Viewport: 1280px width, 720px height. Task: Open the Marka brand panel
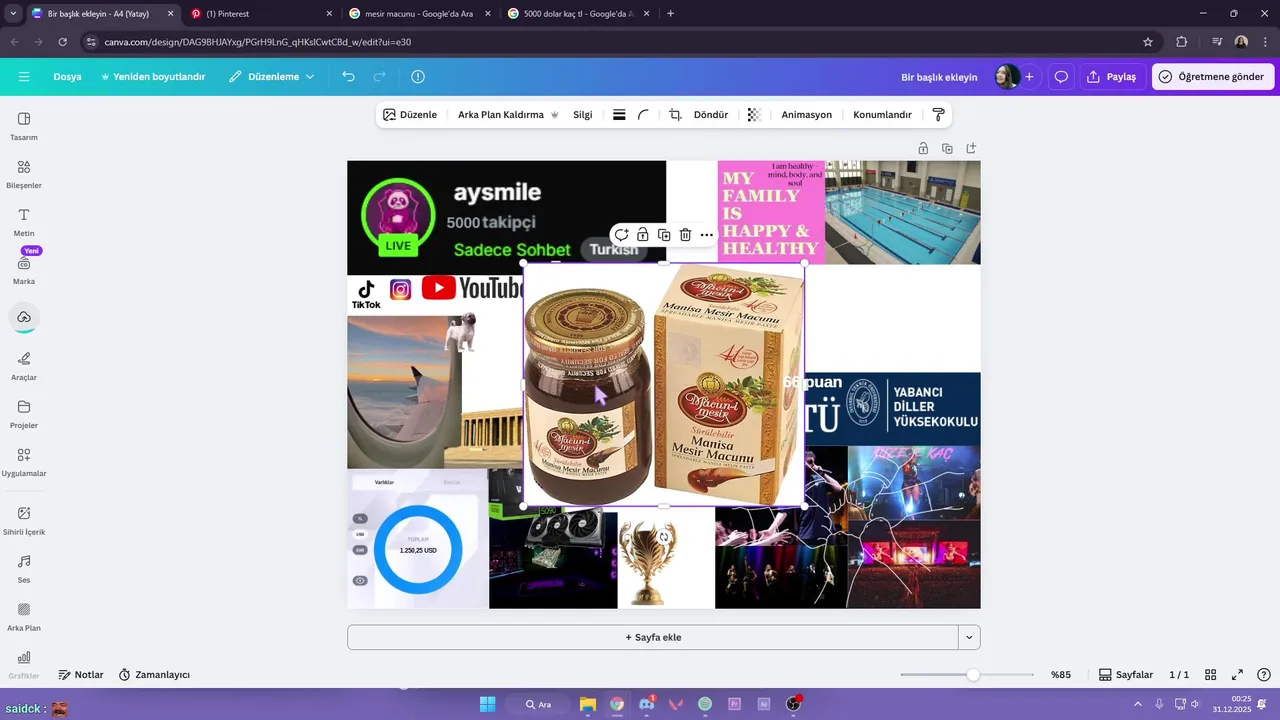coord(24,270)
